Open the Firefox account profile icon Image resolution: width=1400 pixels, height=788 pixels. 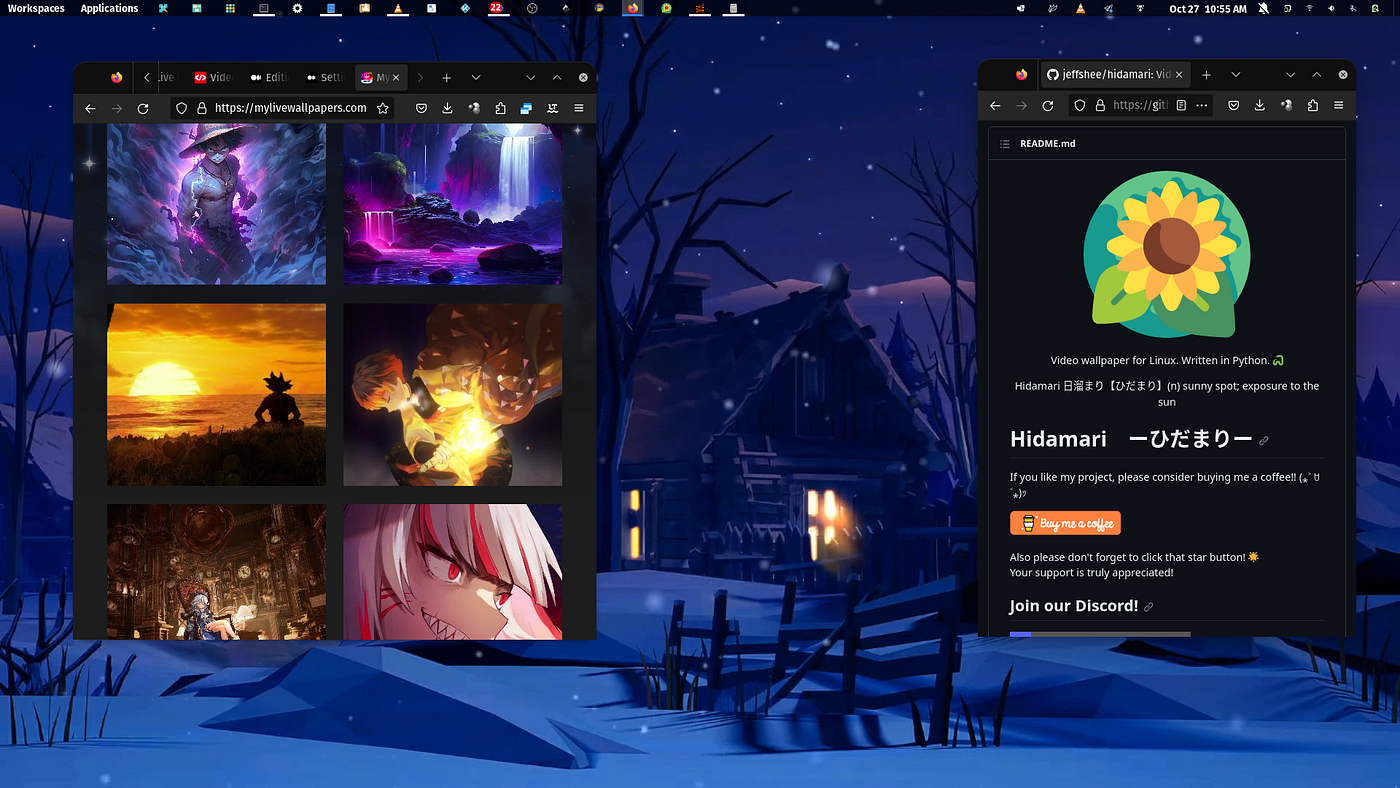[x=474, y=107]
